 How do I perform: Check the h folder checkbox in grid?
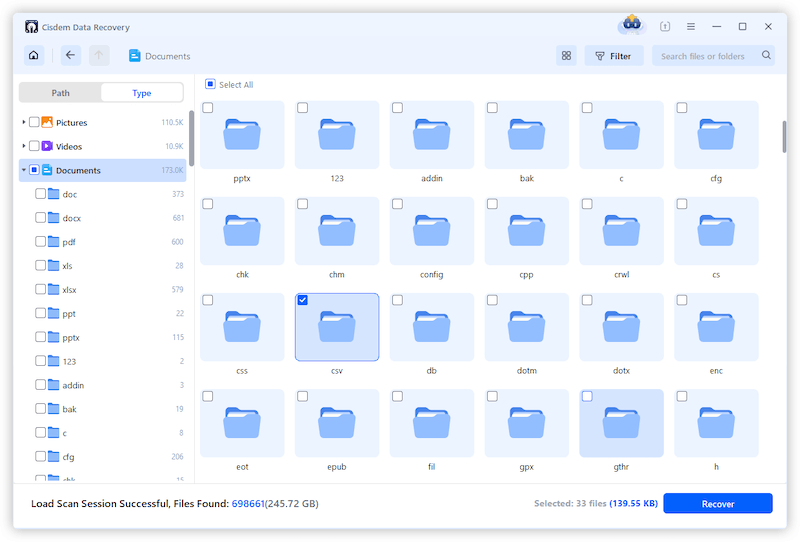point(682,396)
